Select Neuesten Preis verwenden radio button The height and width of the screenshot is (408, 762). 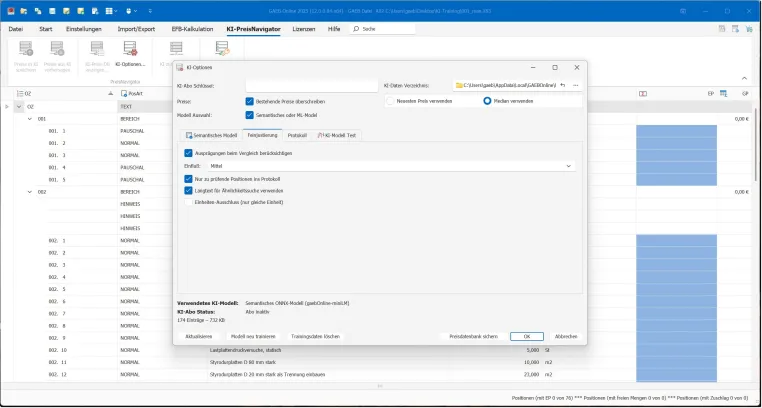pos(390,102)
